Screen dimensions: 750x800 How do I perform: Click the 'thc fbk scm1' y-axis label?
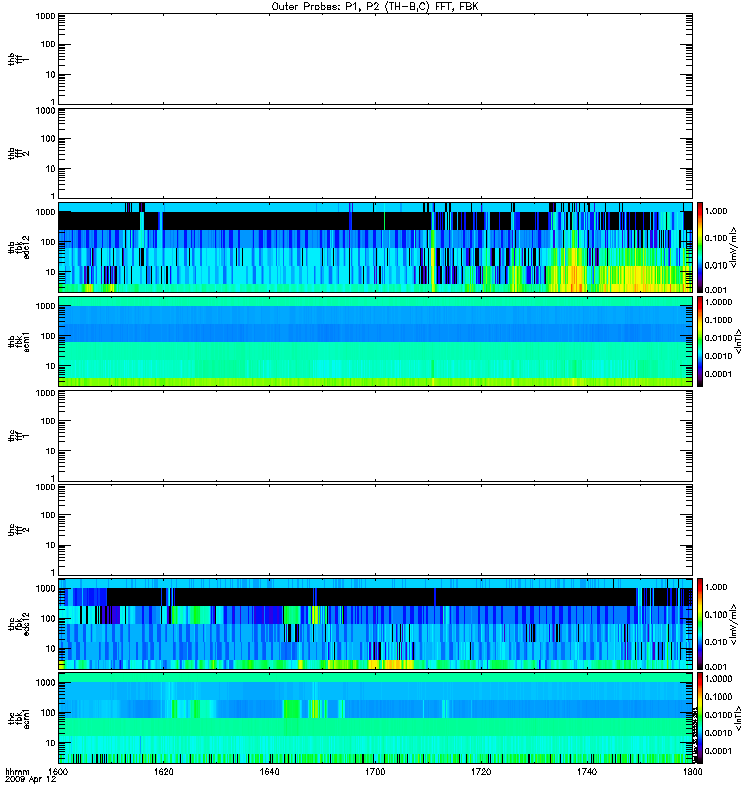(x=19, y=718)
